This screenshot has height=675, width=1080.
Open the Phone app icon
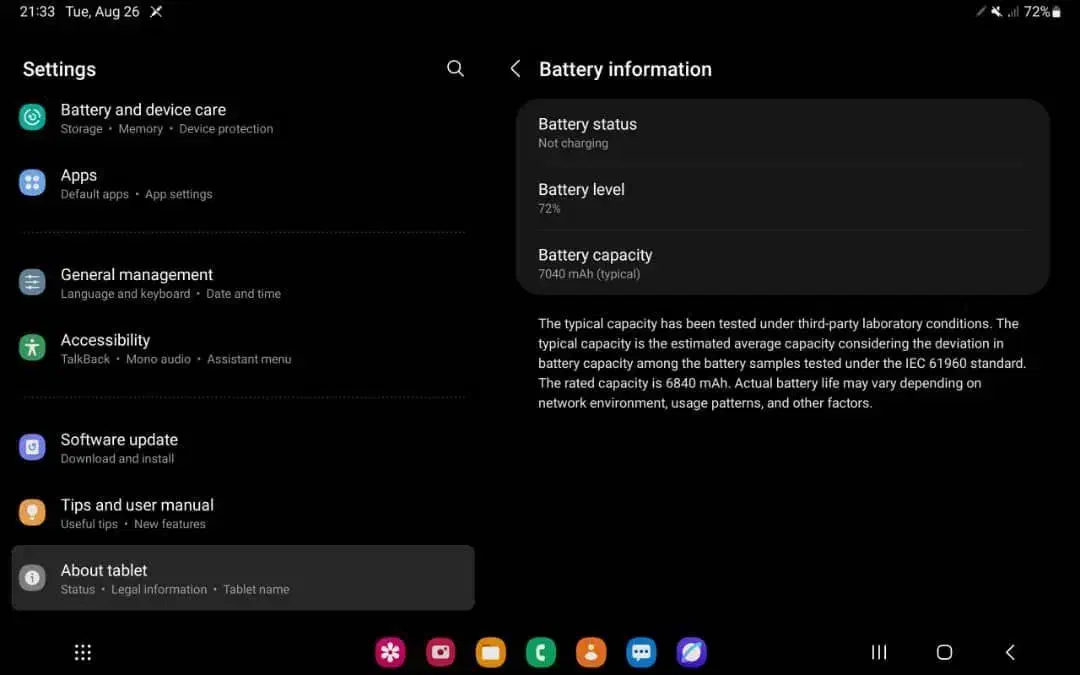[540, 652]
